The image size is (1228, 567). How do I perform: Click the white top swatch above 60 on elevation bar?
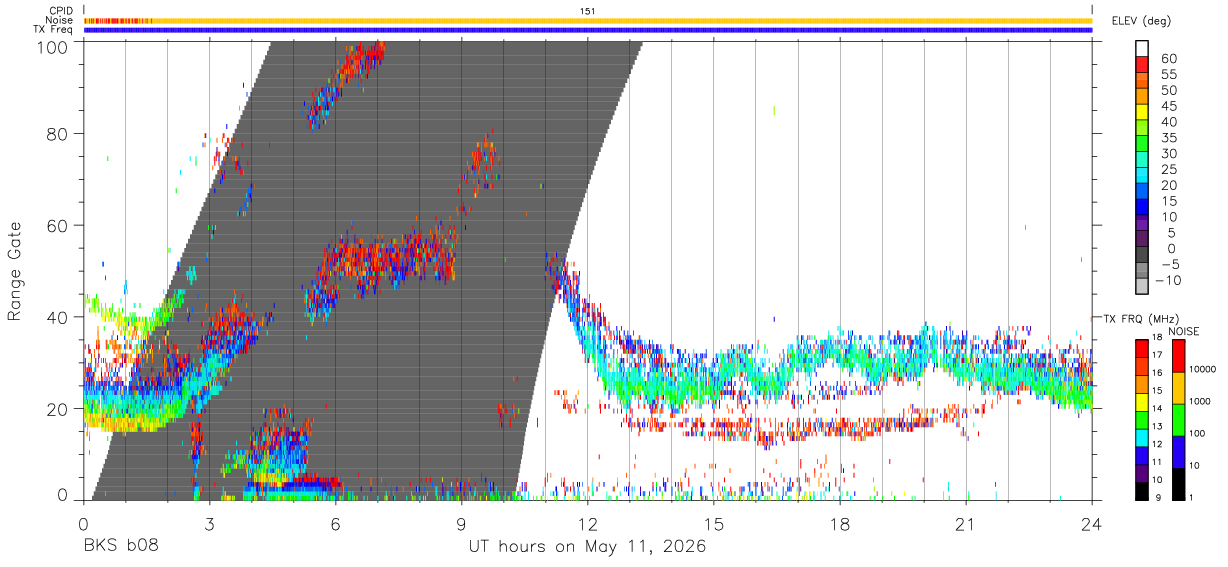[1142, 49]
